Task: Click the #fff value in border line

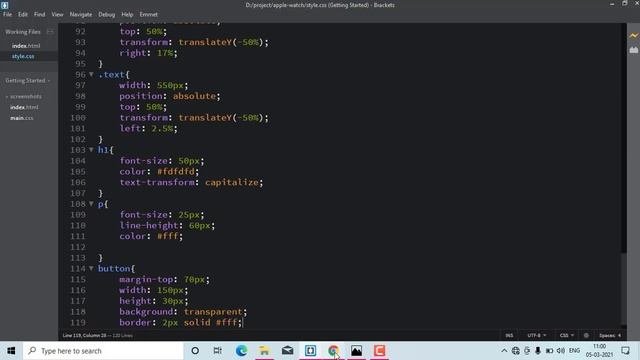Action: [227, 322]
